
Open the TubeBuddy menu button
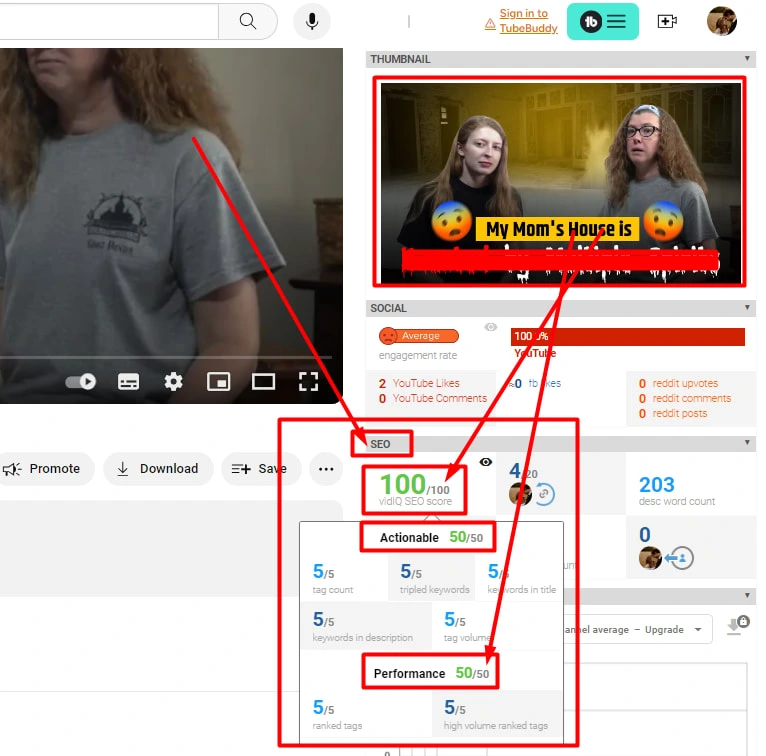603,21
